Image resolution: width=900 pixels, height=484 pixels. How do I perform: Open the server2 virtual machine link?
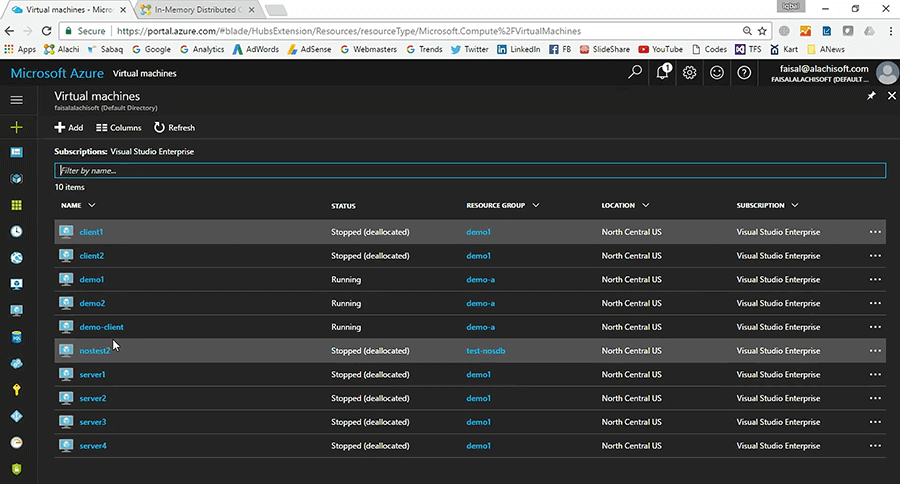tap(93, 398)
